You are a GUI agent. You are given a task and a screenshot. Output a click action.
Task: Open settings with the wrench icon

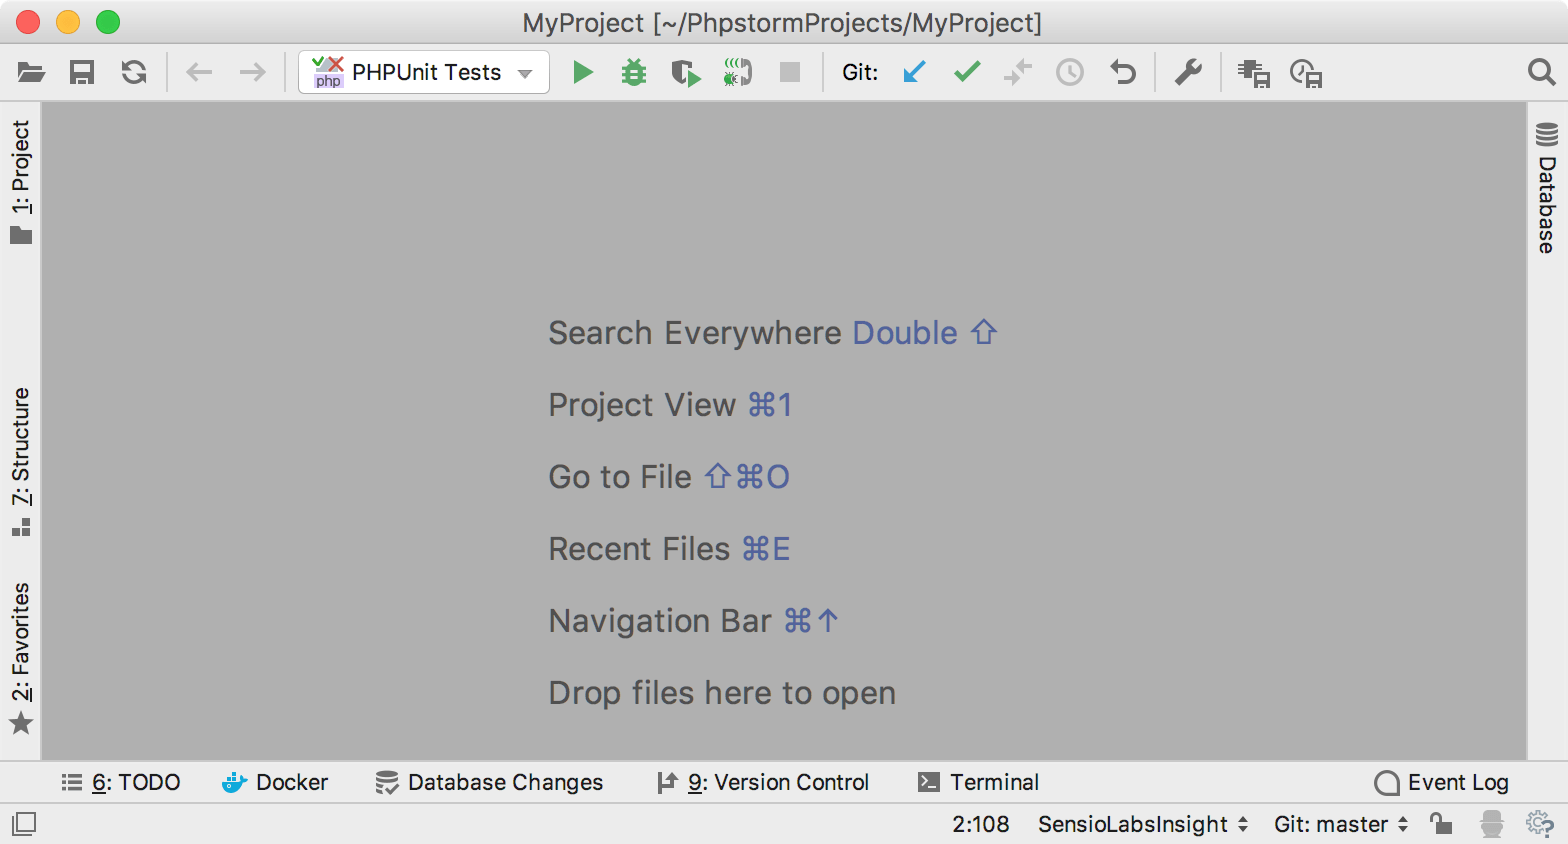[1188, 72]
